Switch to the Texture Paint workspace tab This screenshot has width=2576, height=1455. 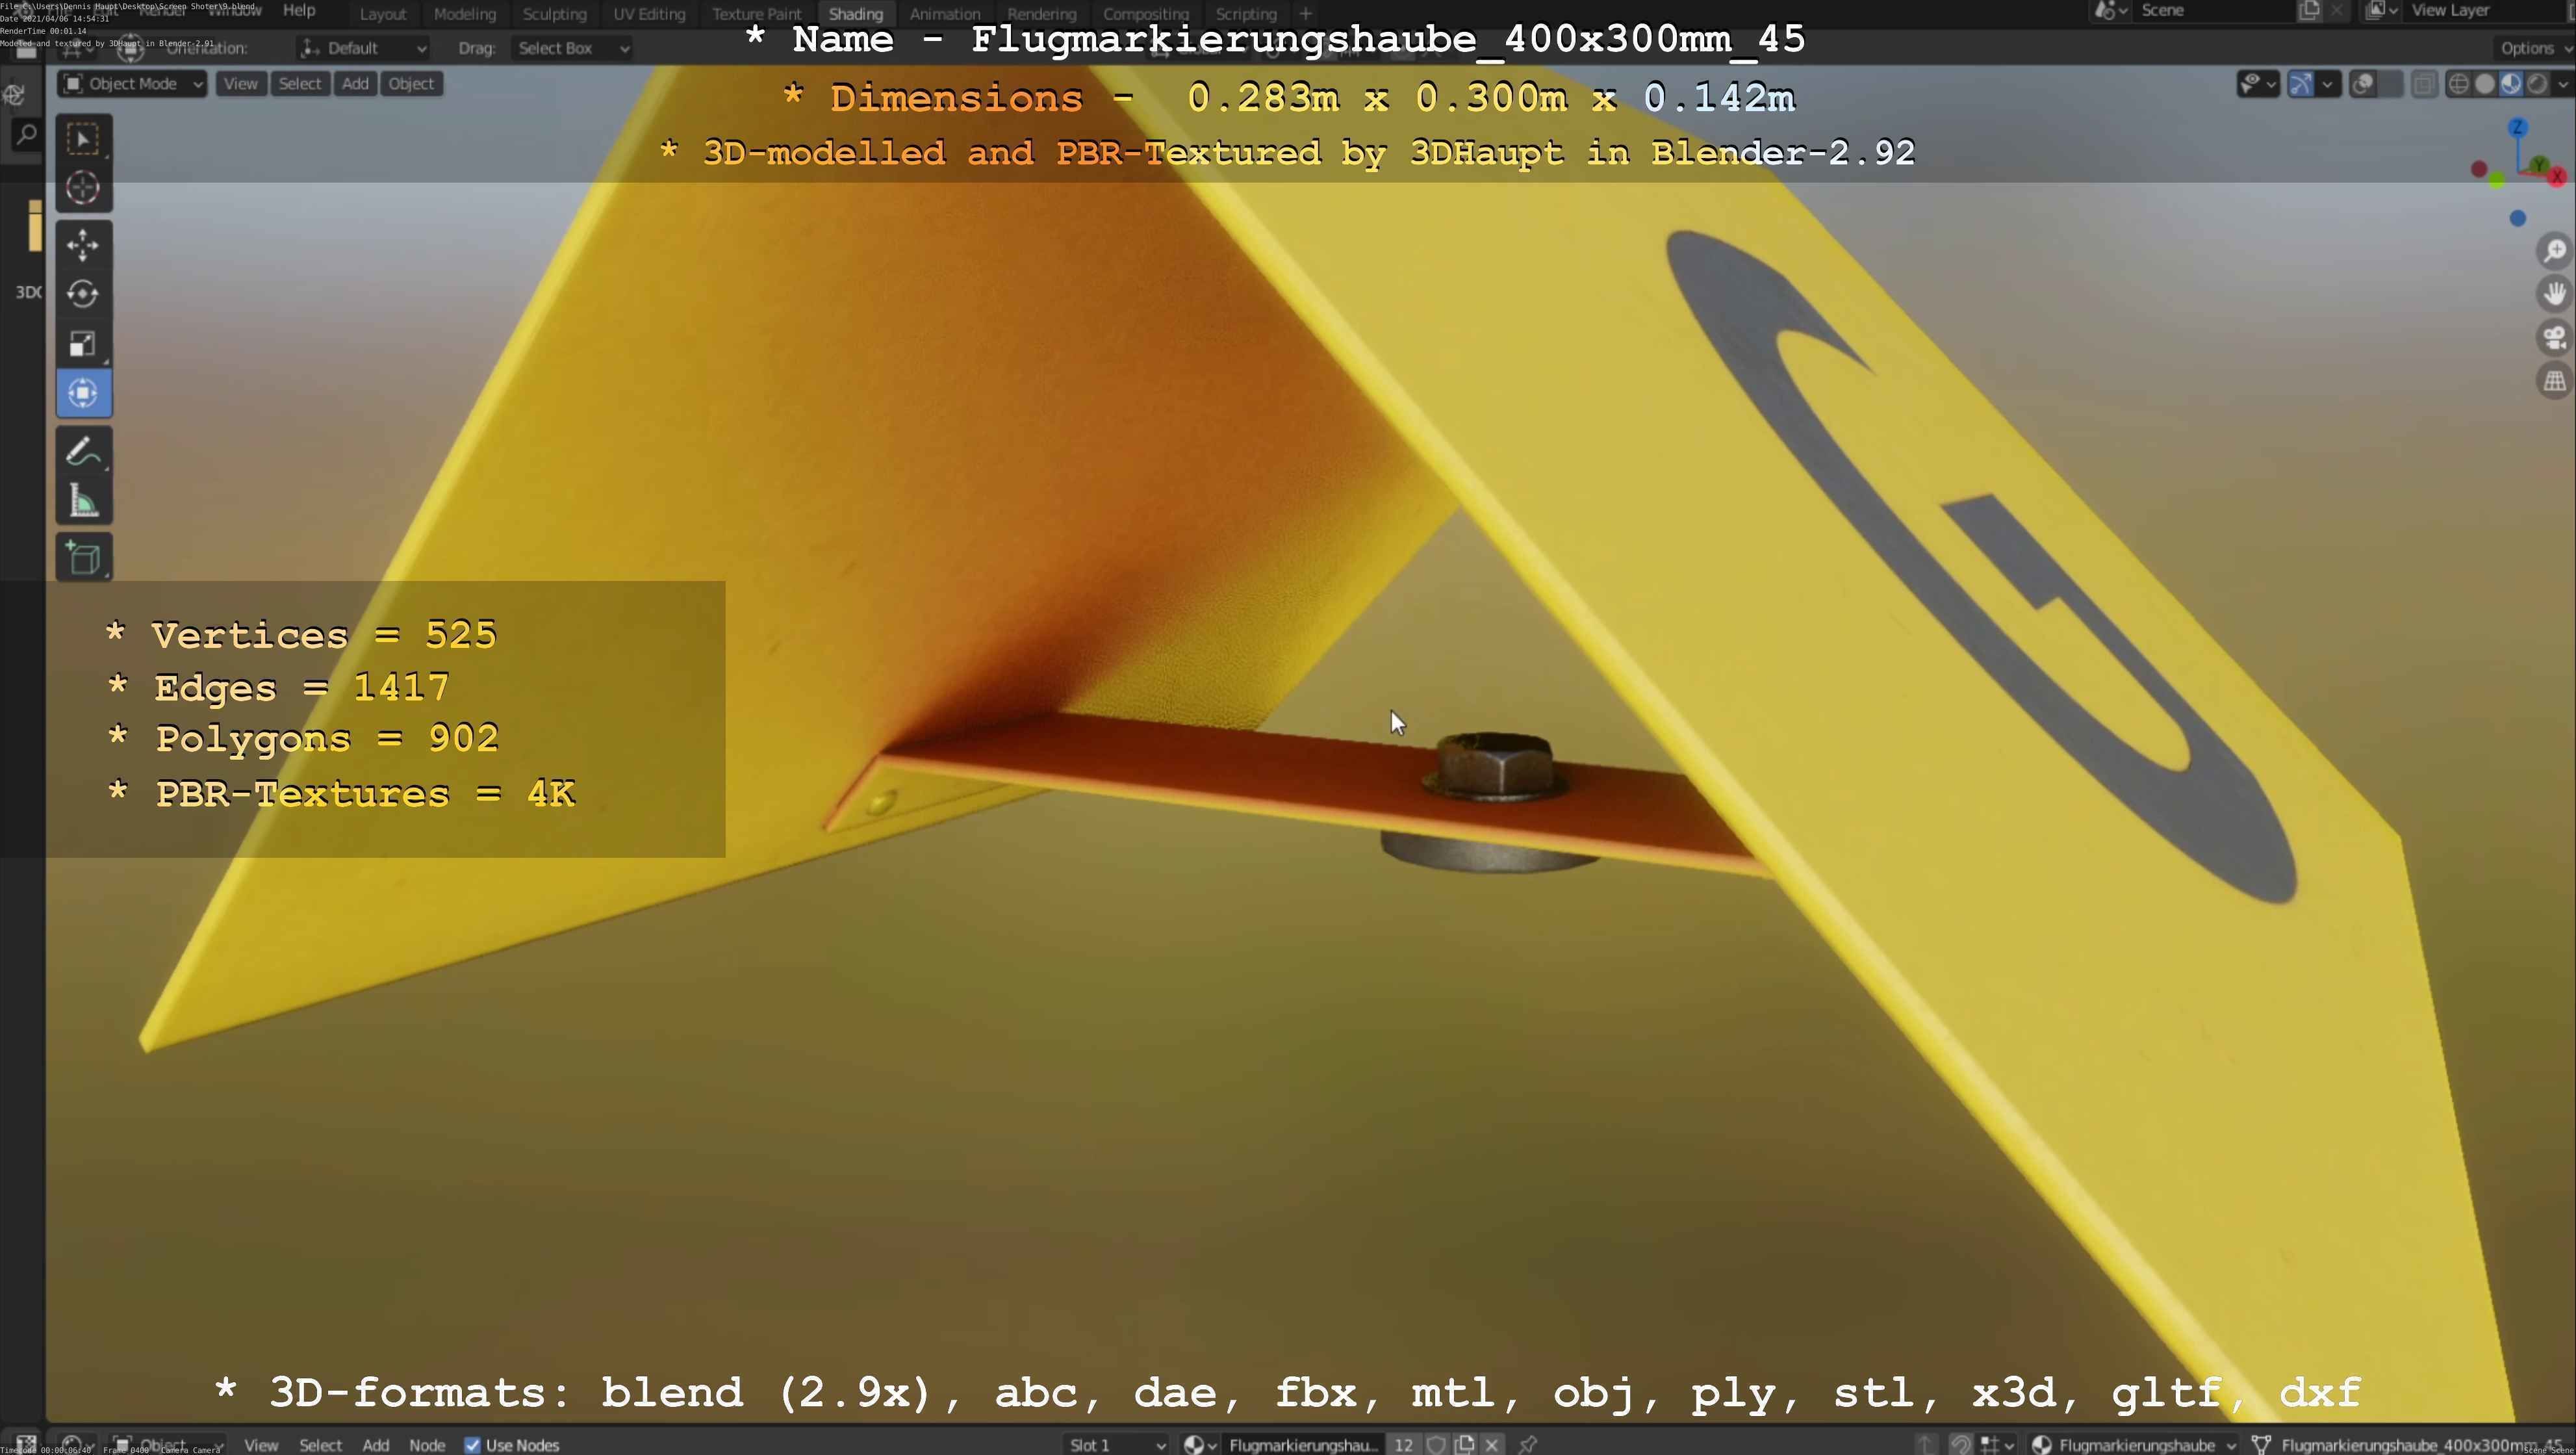click(x=757, y=14)
